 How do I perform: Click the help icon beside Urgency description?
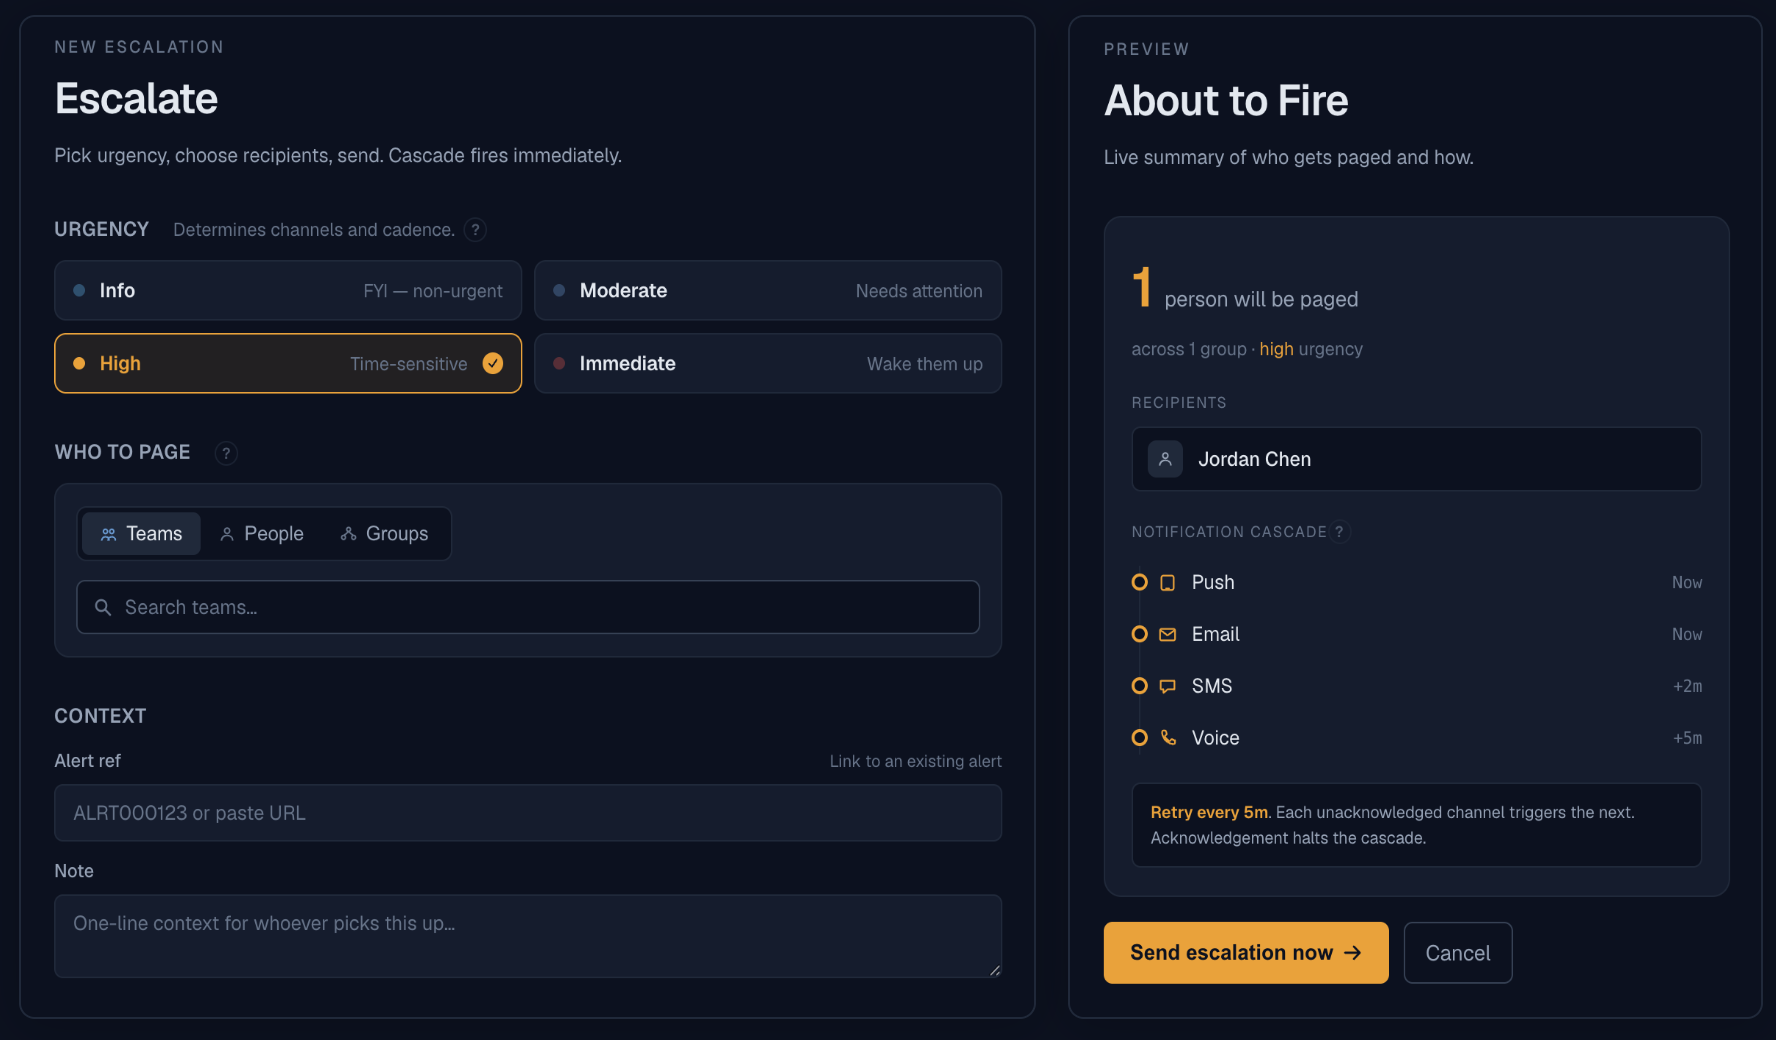(x=475, y=230)
